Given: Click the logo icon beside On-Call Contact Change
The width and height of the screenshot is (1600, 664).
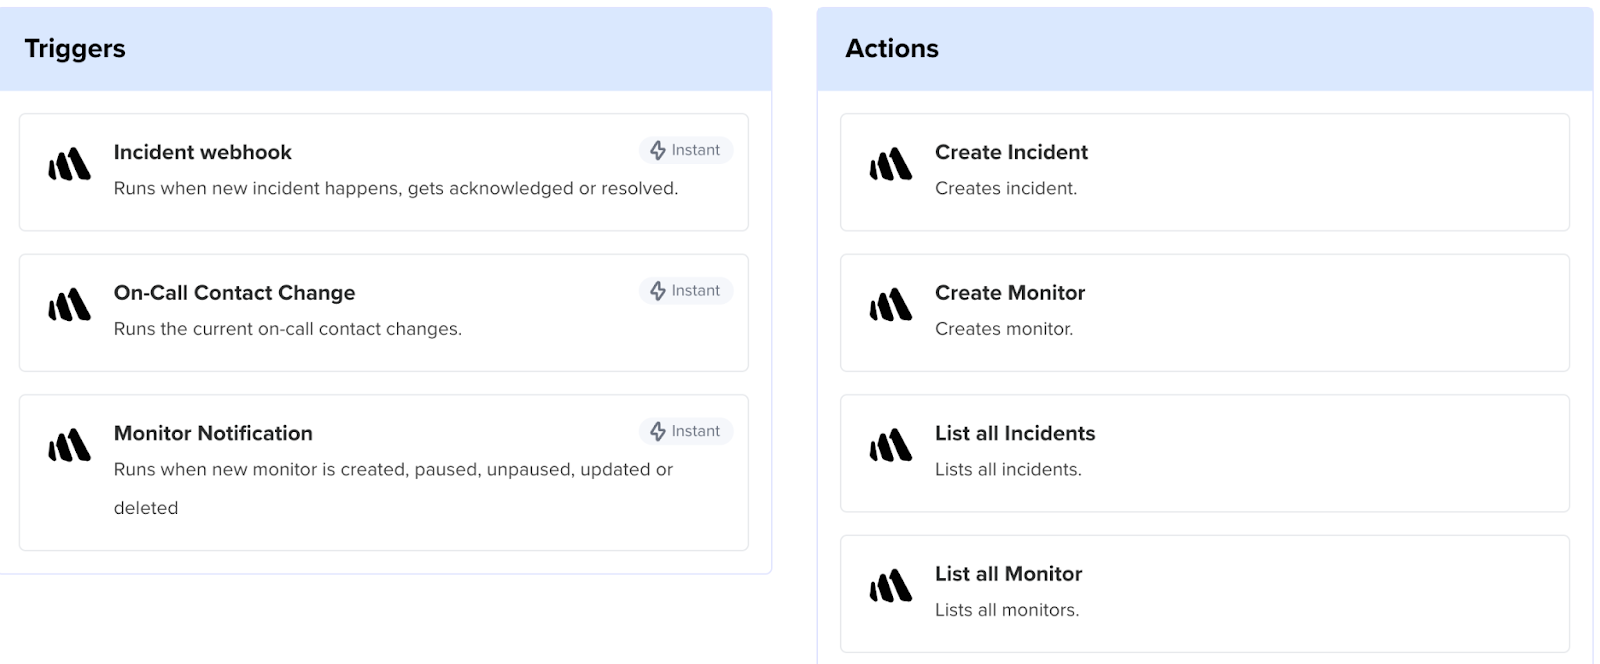Looking at the screenshot, I should point(69,306).
